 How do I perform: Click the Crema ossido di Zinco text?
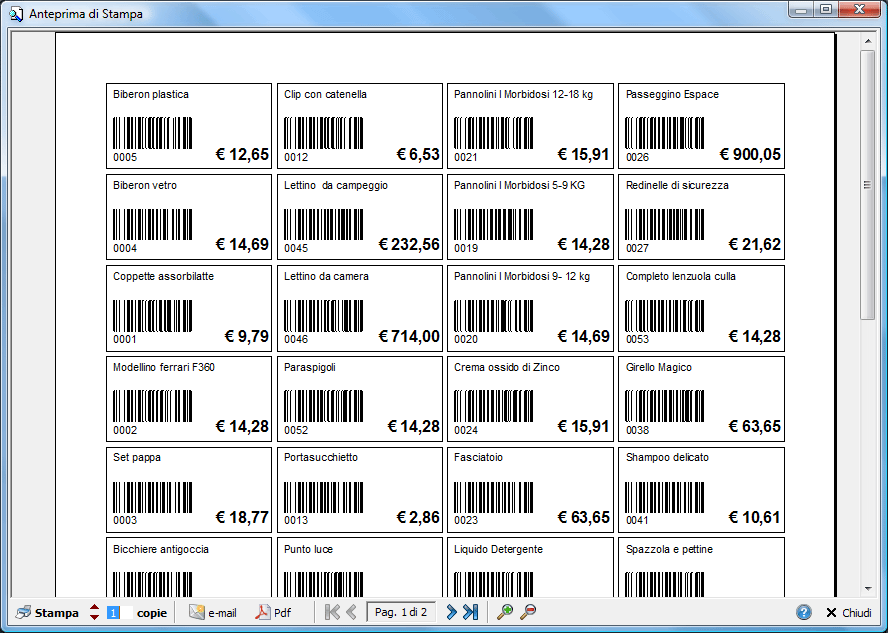[x=506, y=367]
